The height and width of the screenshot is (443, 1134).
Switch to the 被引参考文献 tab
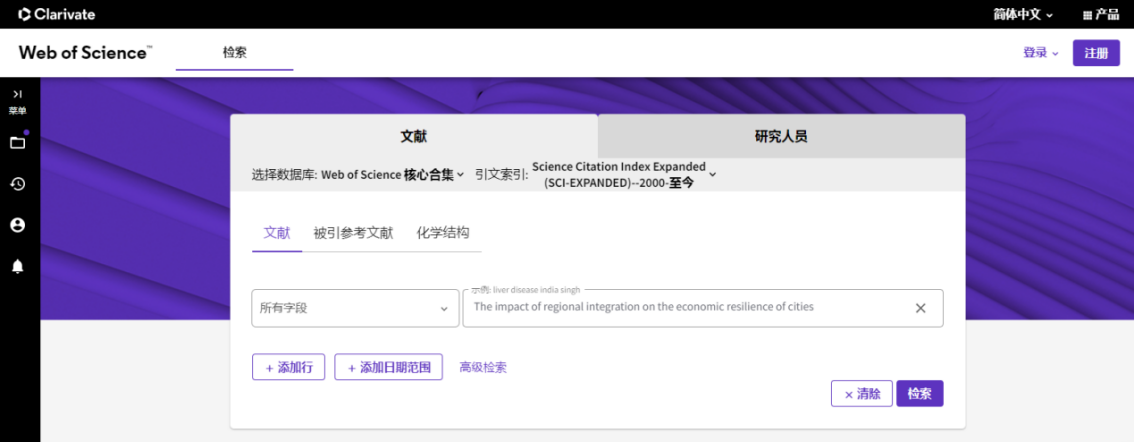[354, 233]
